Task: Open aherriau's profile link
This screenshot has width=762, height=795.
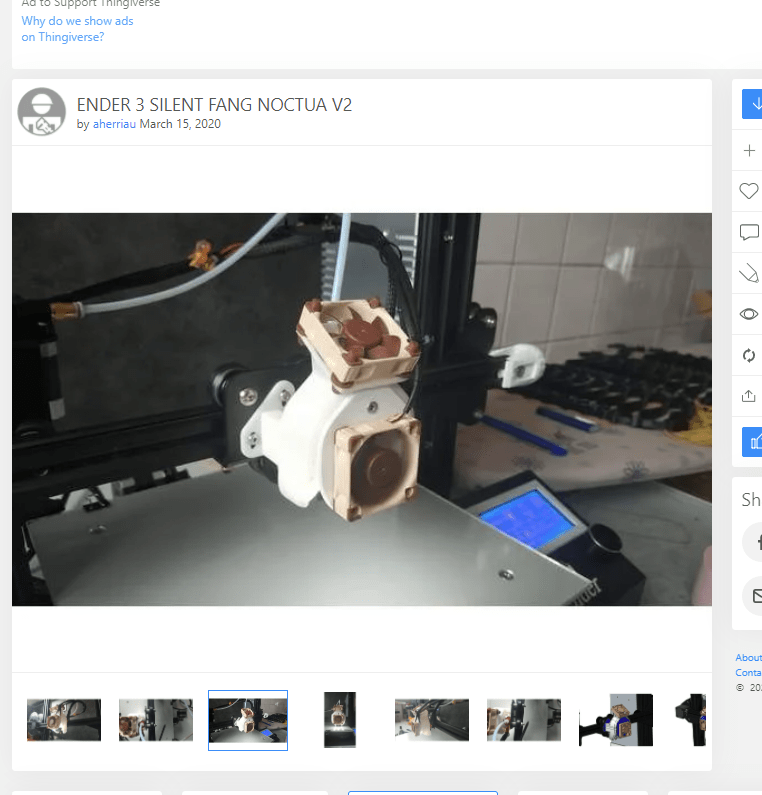Action: 114,124
